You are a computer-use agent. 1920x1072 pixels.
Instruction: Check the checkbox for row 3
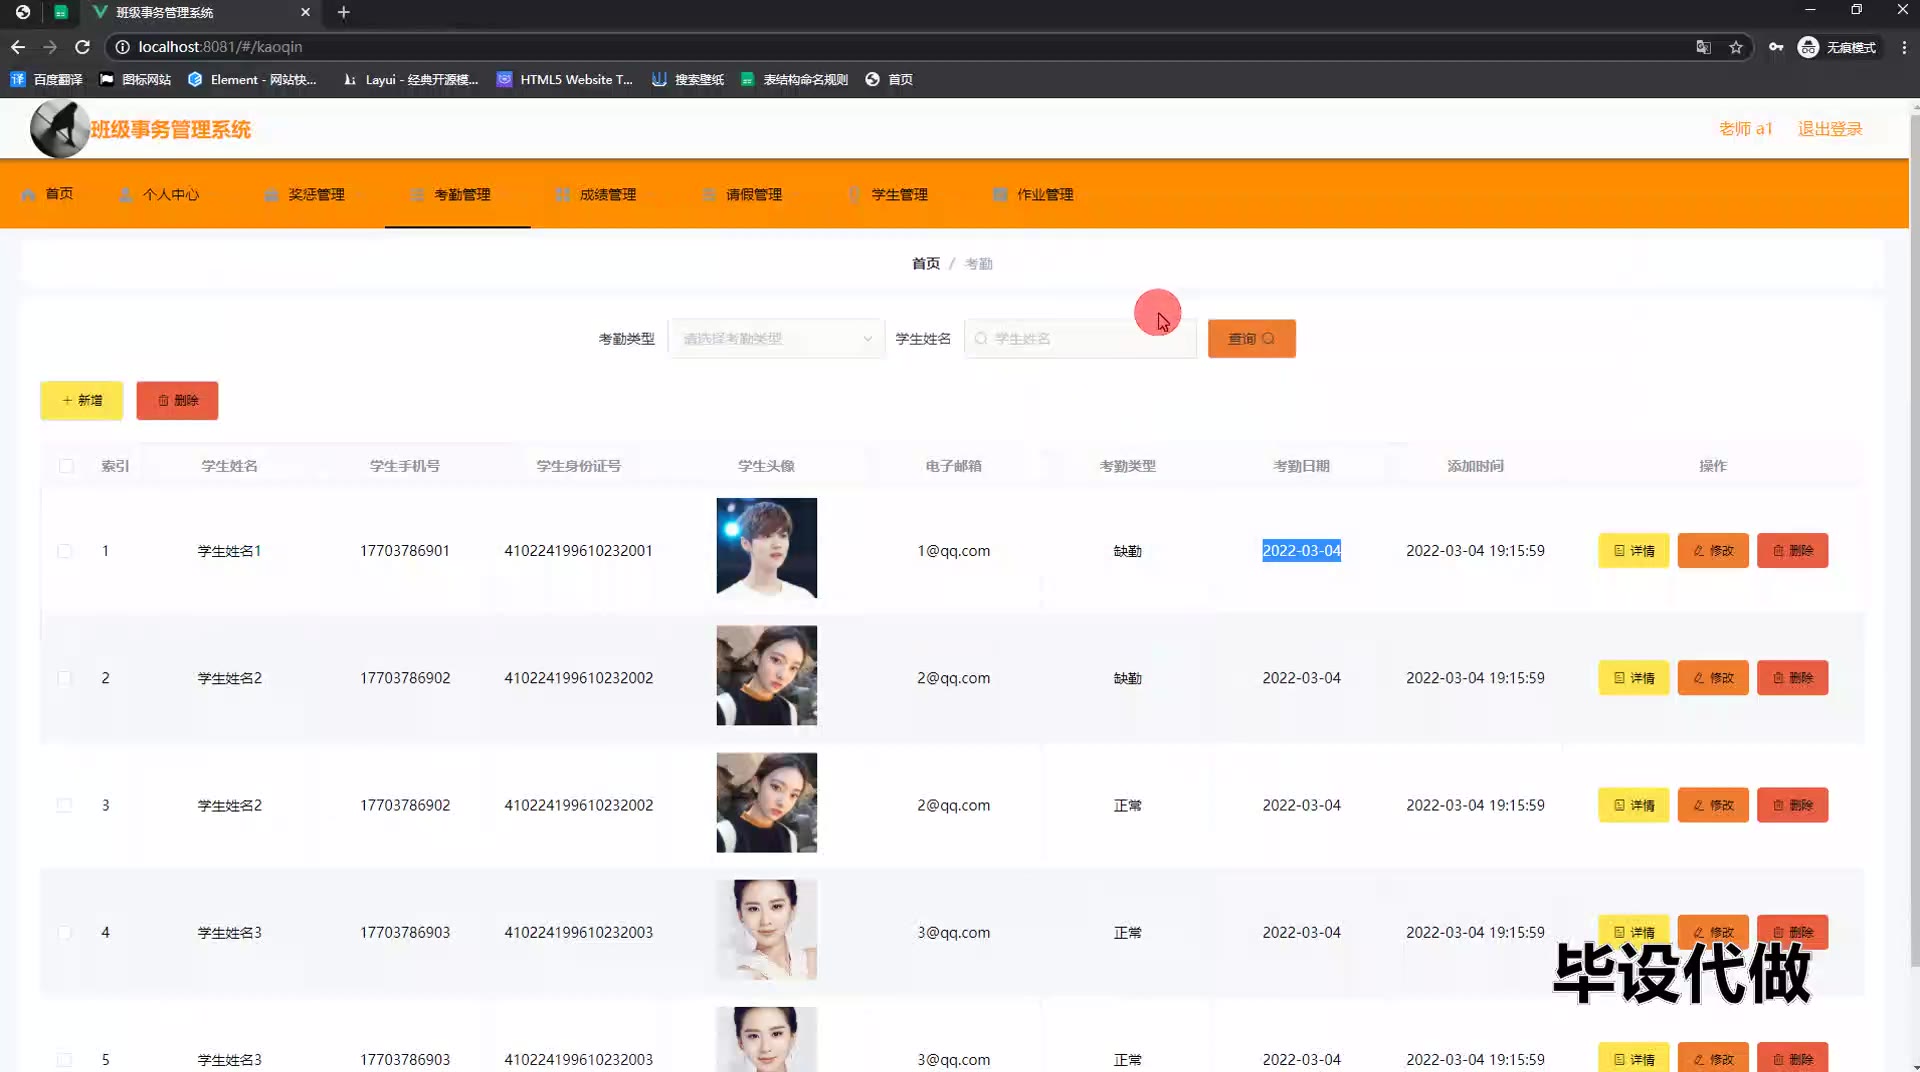point(65,805)
